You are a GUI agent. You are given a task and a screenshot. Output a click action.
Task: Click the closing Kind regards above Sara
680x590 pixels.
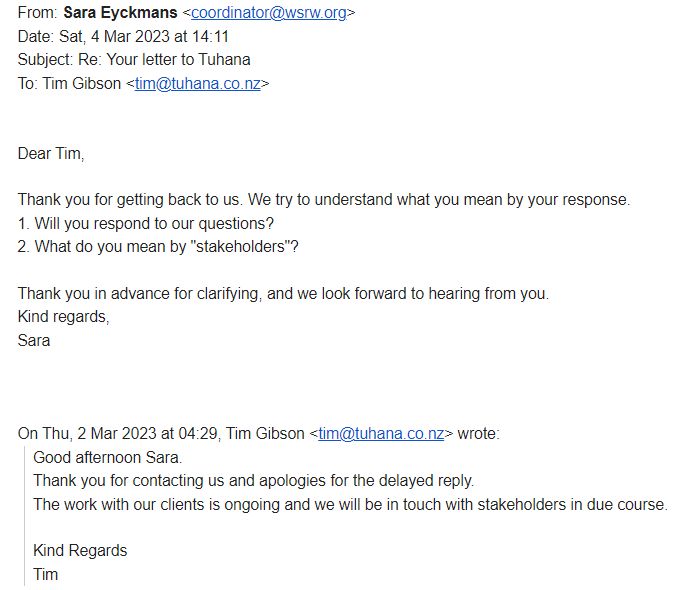(63, 317)
